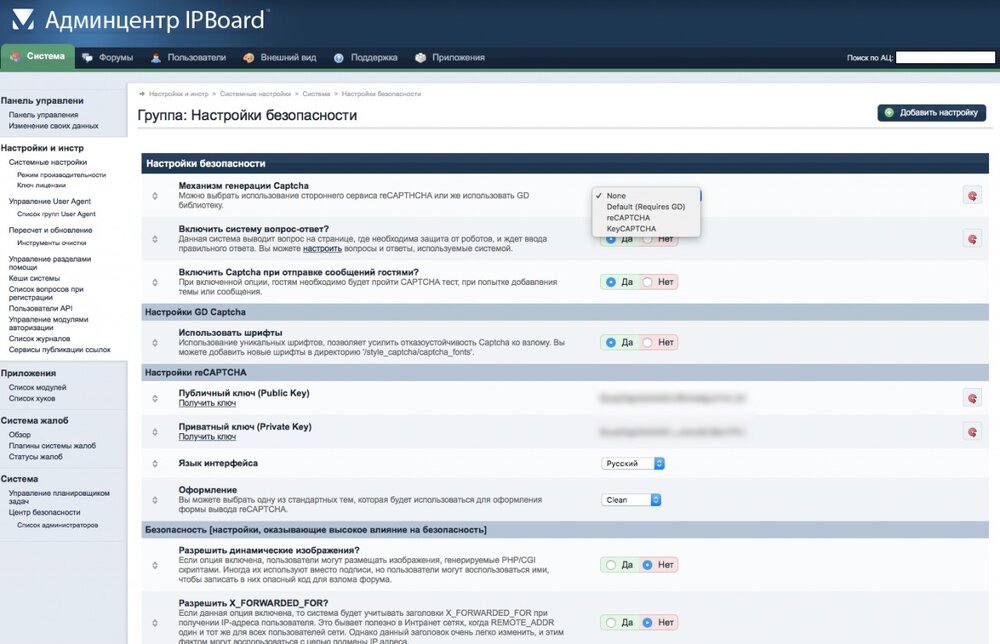The image size is (1000, 644).
Task: Click the revert icon for question-answer system setting
Action: [971, 238]
